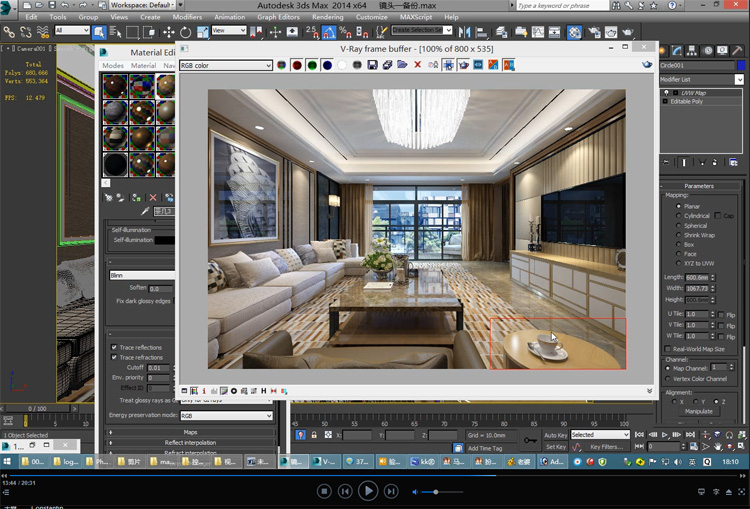Show red channel in V-Ray frame buffer
The image size is (750, 509).
297,65
